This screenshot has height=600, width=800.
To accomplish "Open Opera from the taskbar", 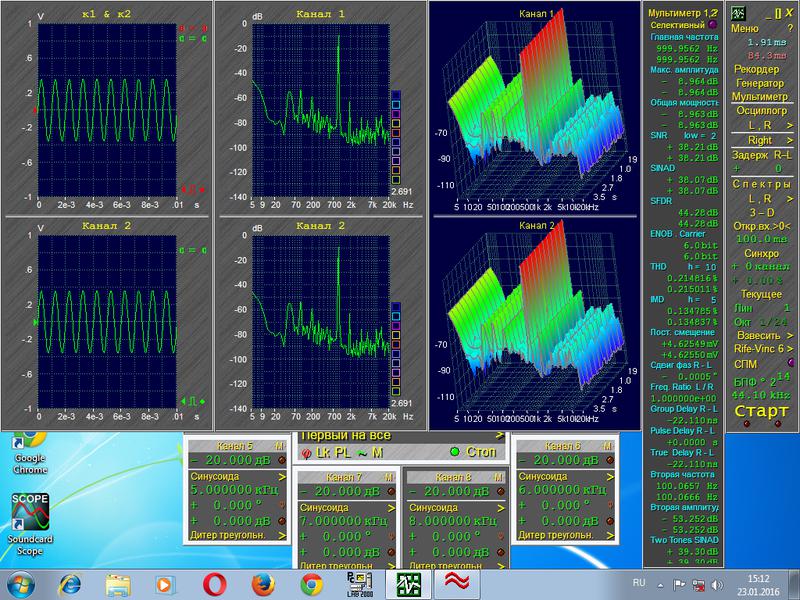I will pos(215,585).
